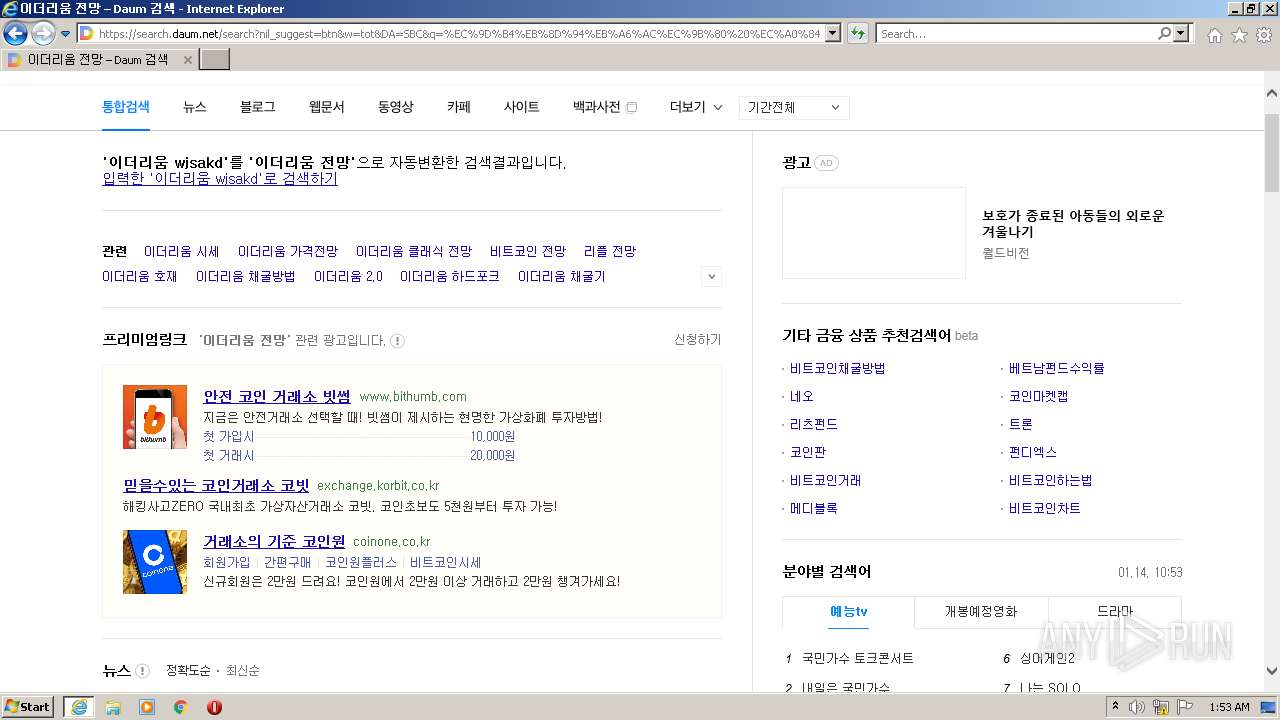Open the Favorites star icon
This screenshot has width=1280, height=720.
pyautogui.click(x=1239, y=35)
